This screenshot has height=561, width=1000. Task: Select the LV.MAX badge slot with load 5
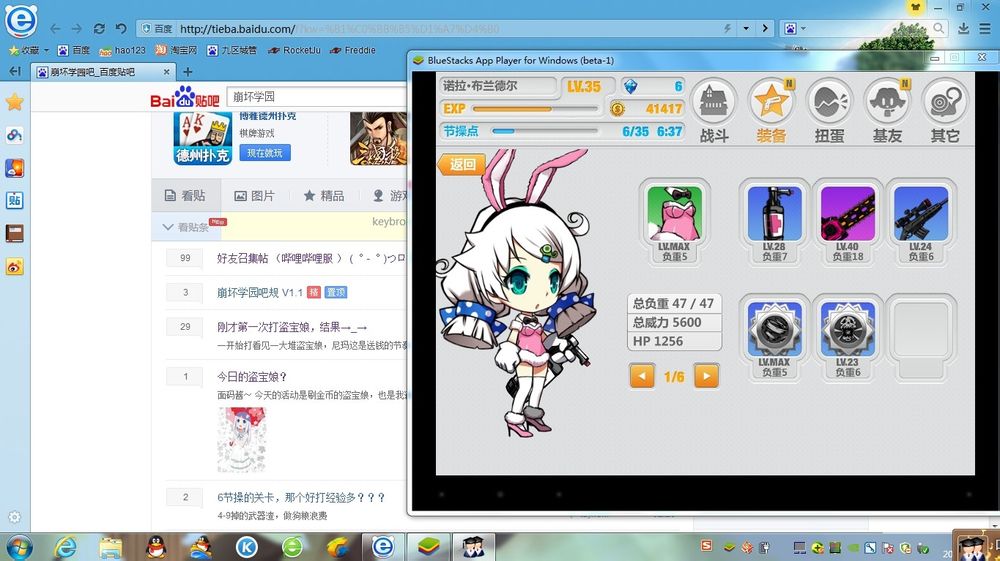774,338
